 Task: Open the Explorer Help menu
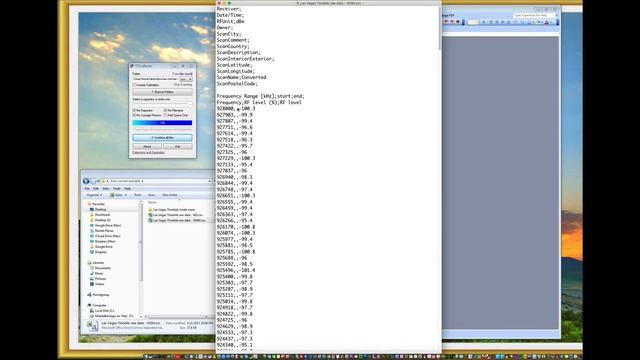(127, 189)
